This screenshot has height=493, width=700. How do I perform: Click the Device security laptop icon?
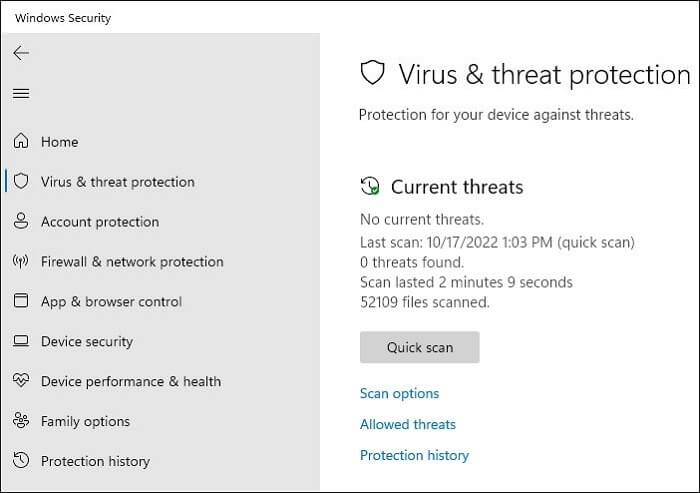[21, 342]
